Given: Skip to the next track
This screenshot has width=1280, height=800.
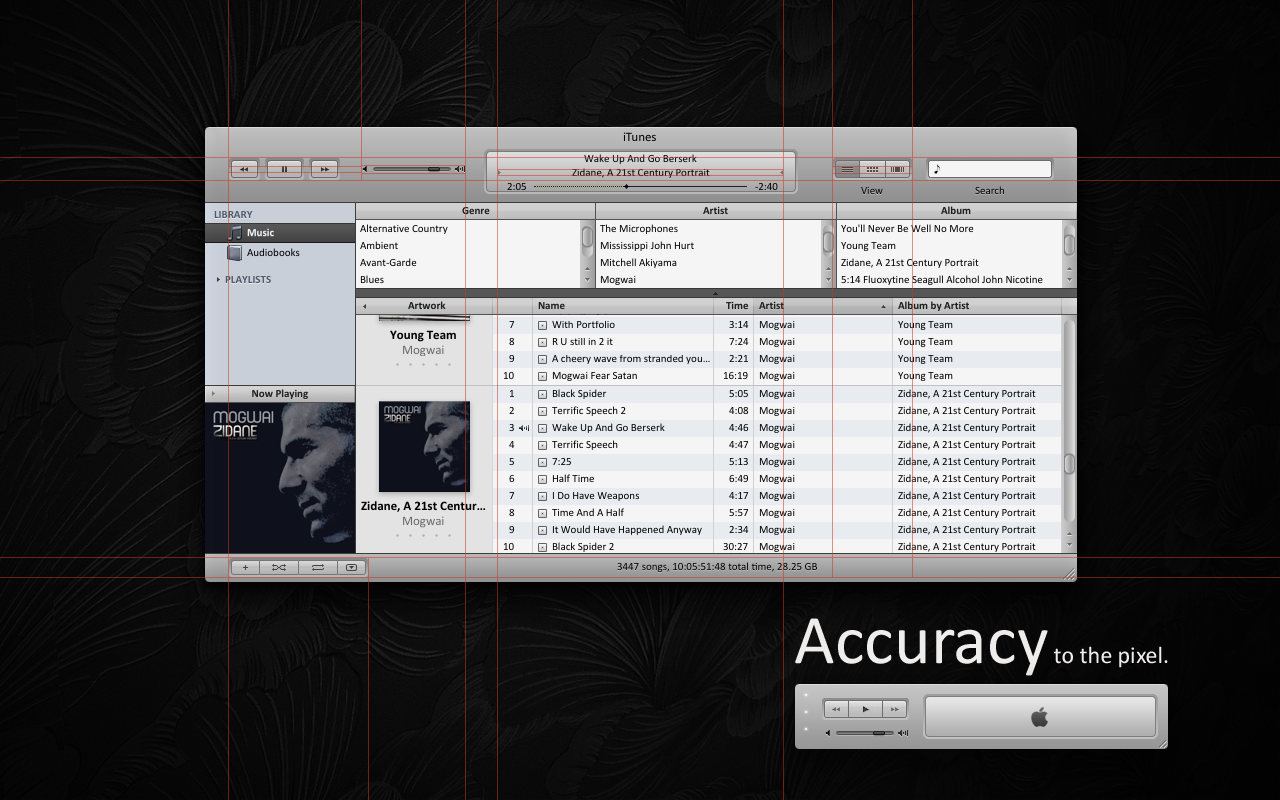Looking at the screenshot, I should coord(324,169).
